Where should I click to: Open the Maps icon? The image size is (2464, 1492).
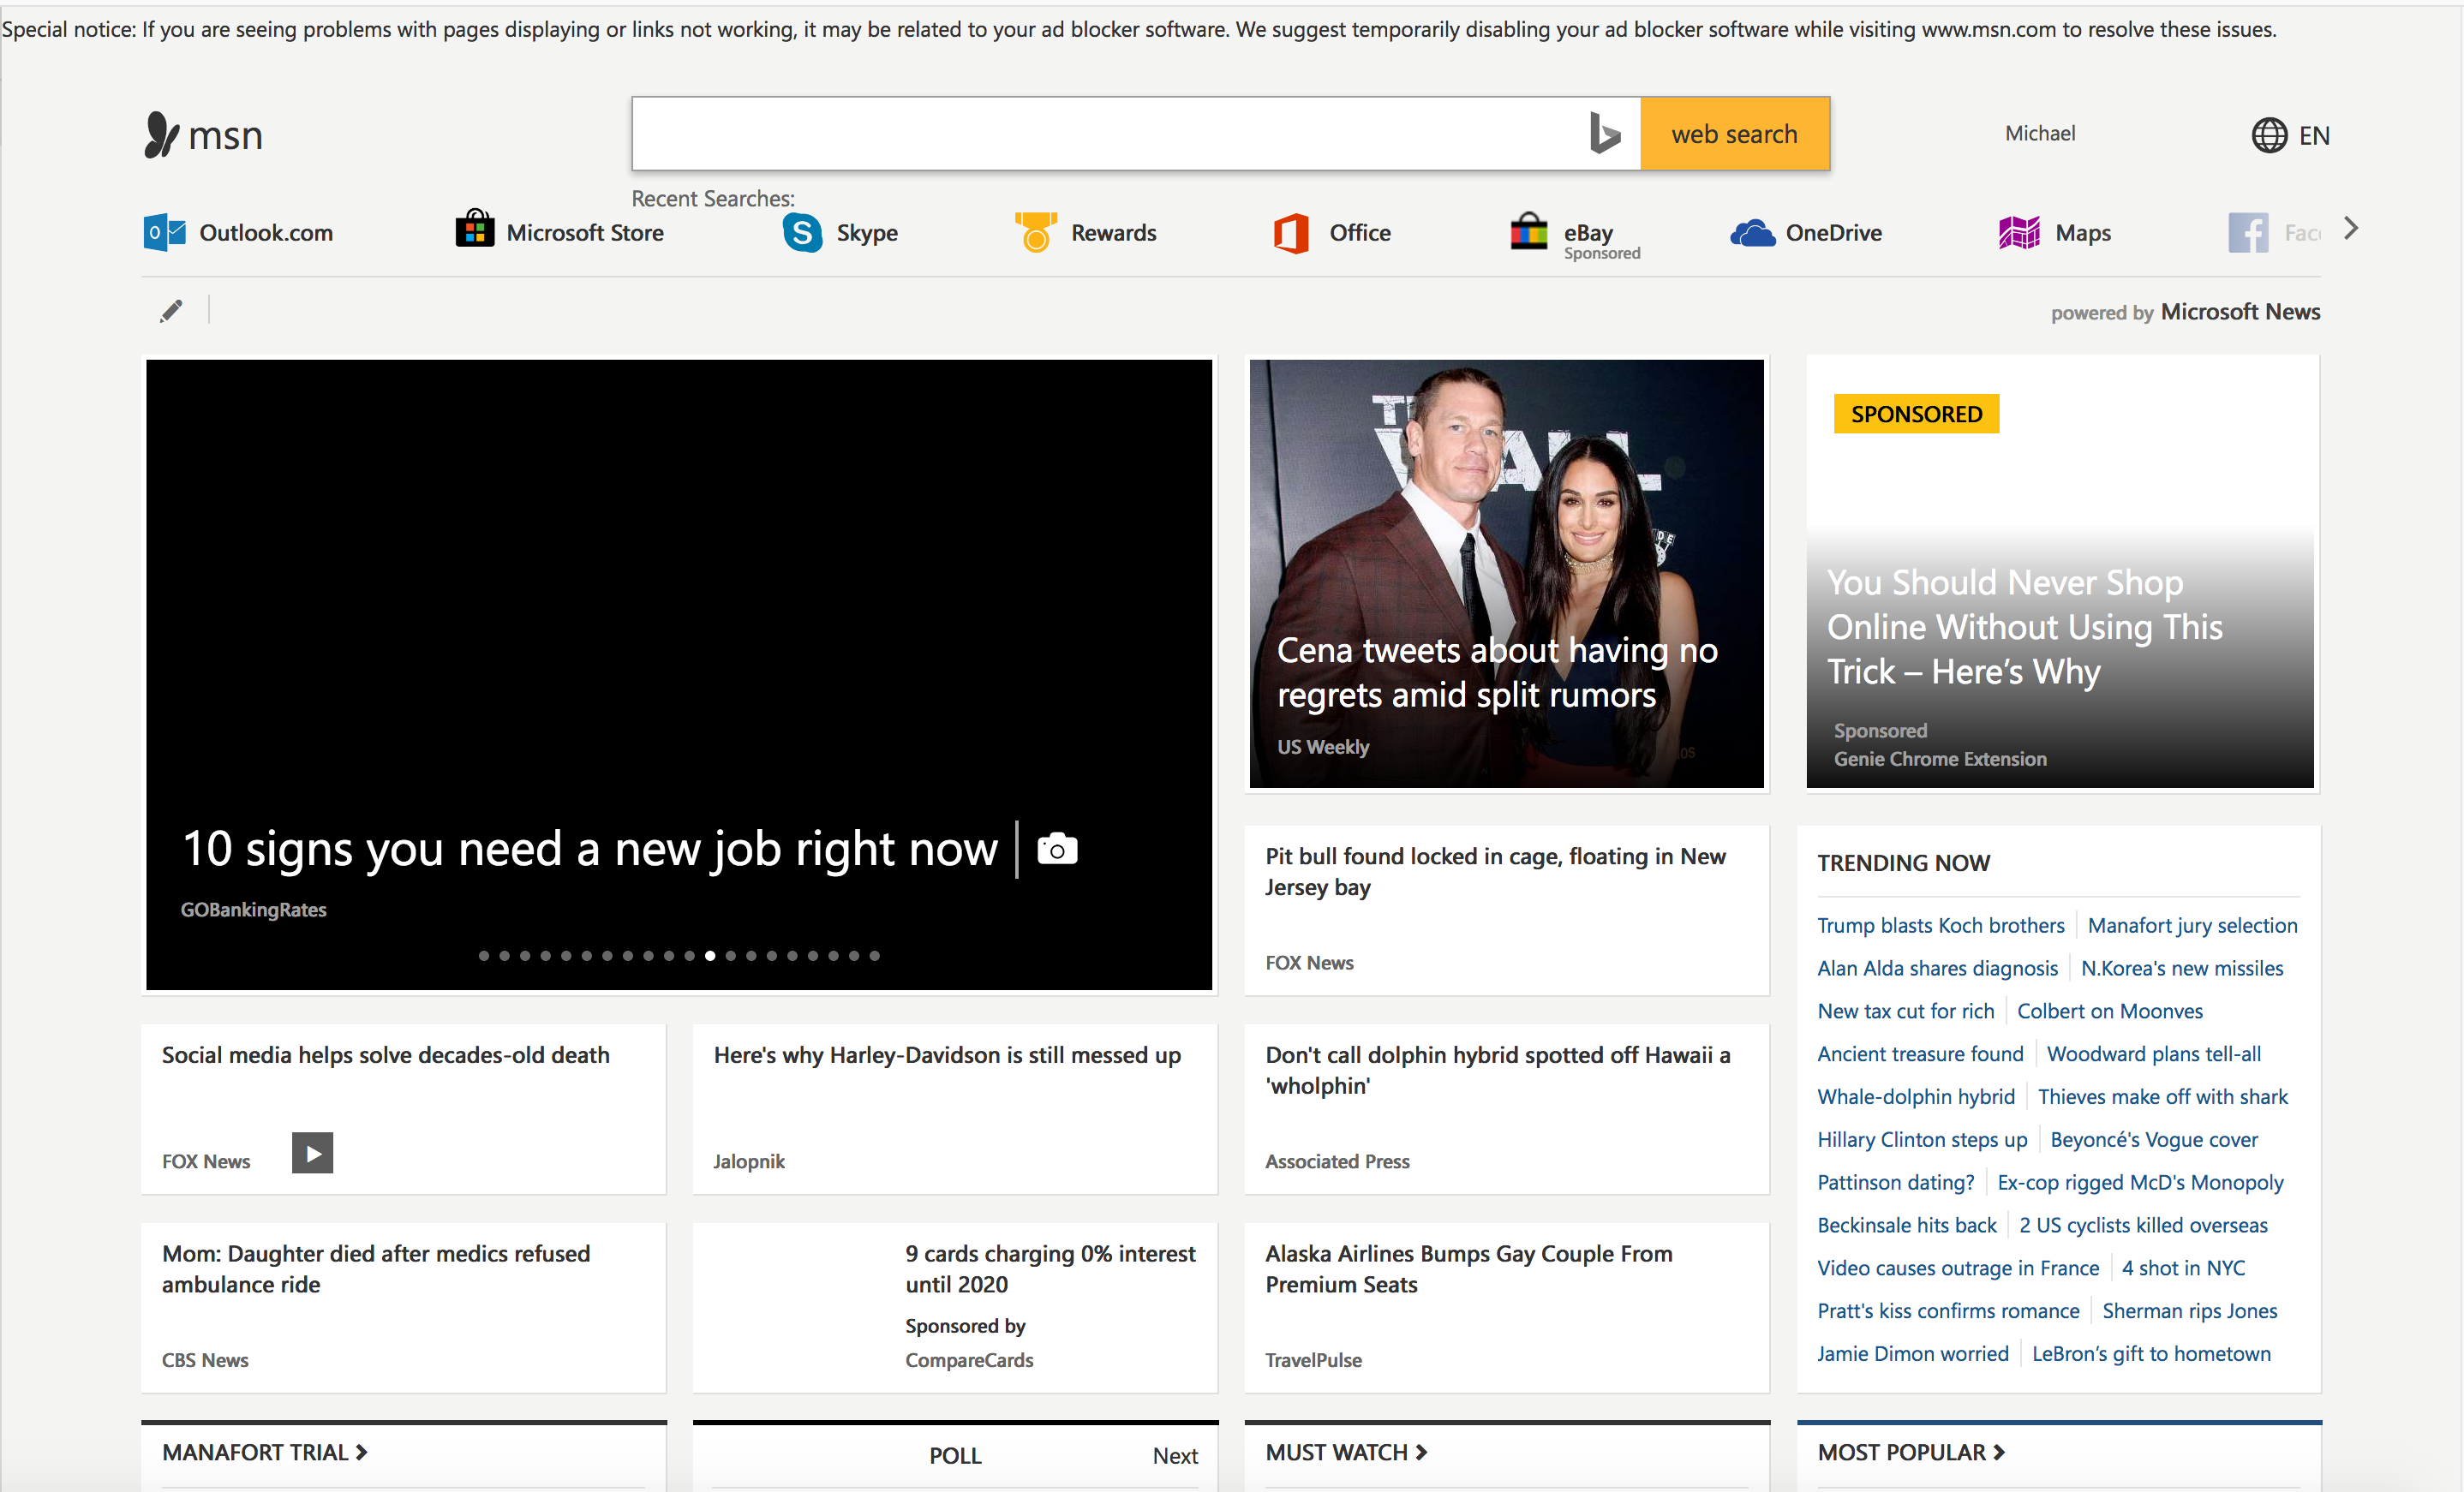[2019, 233]
